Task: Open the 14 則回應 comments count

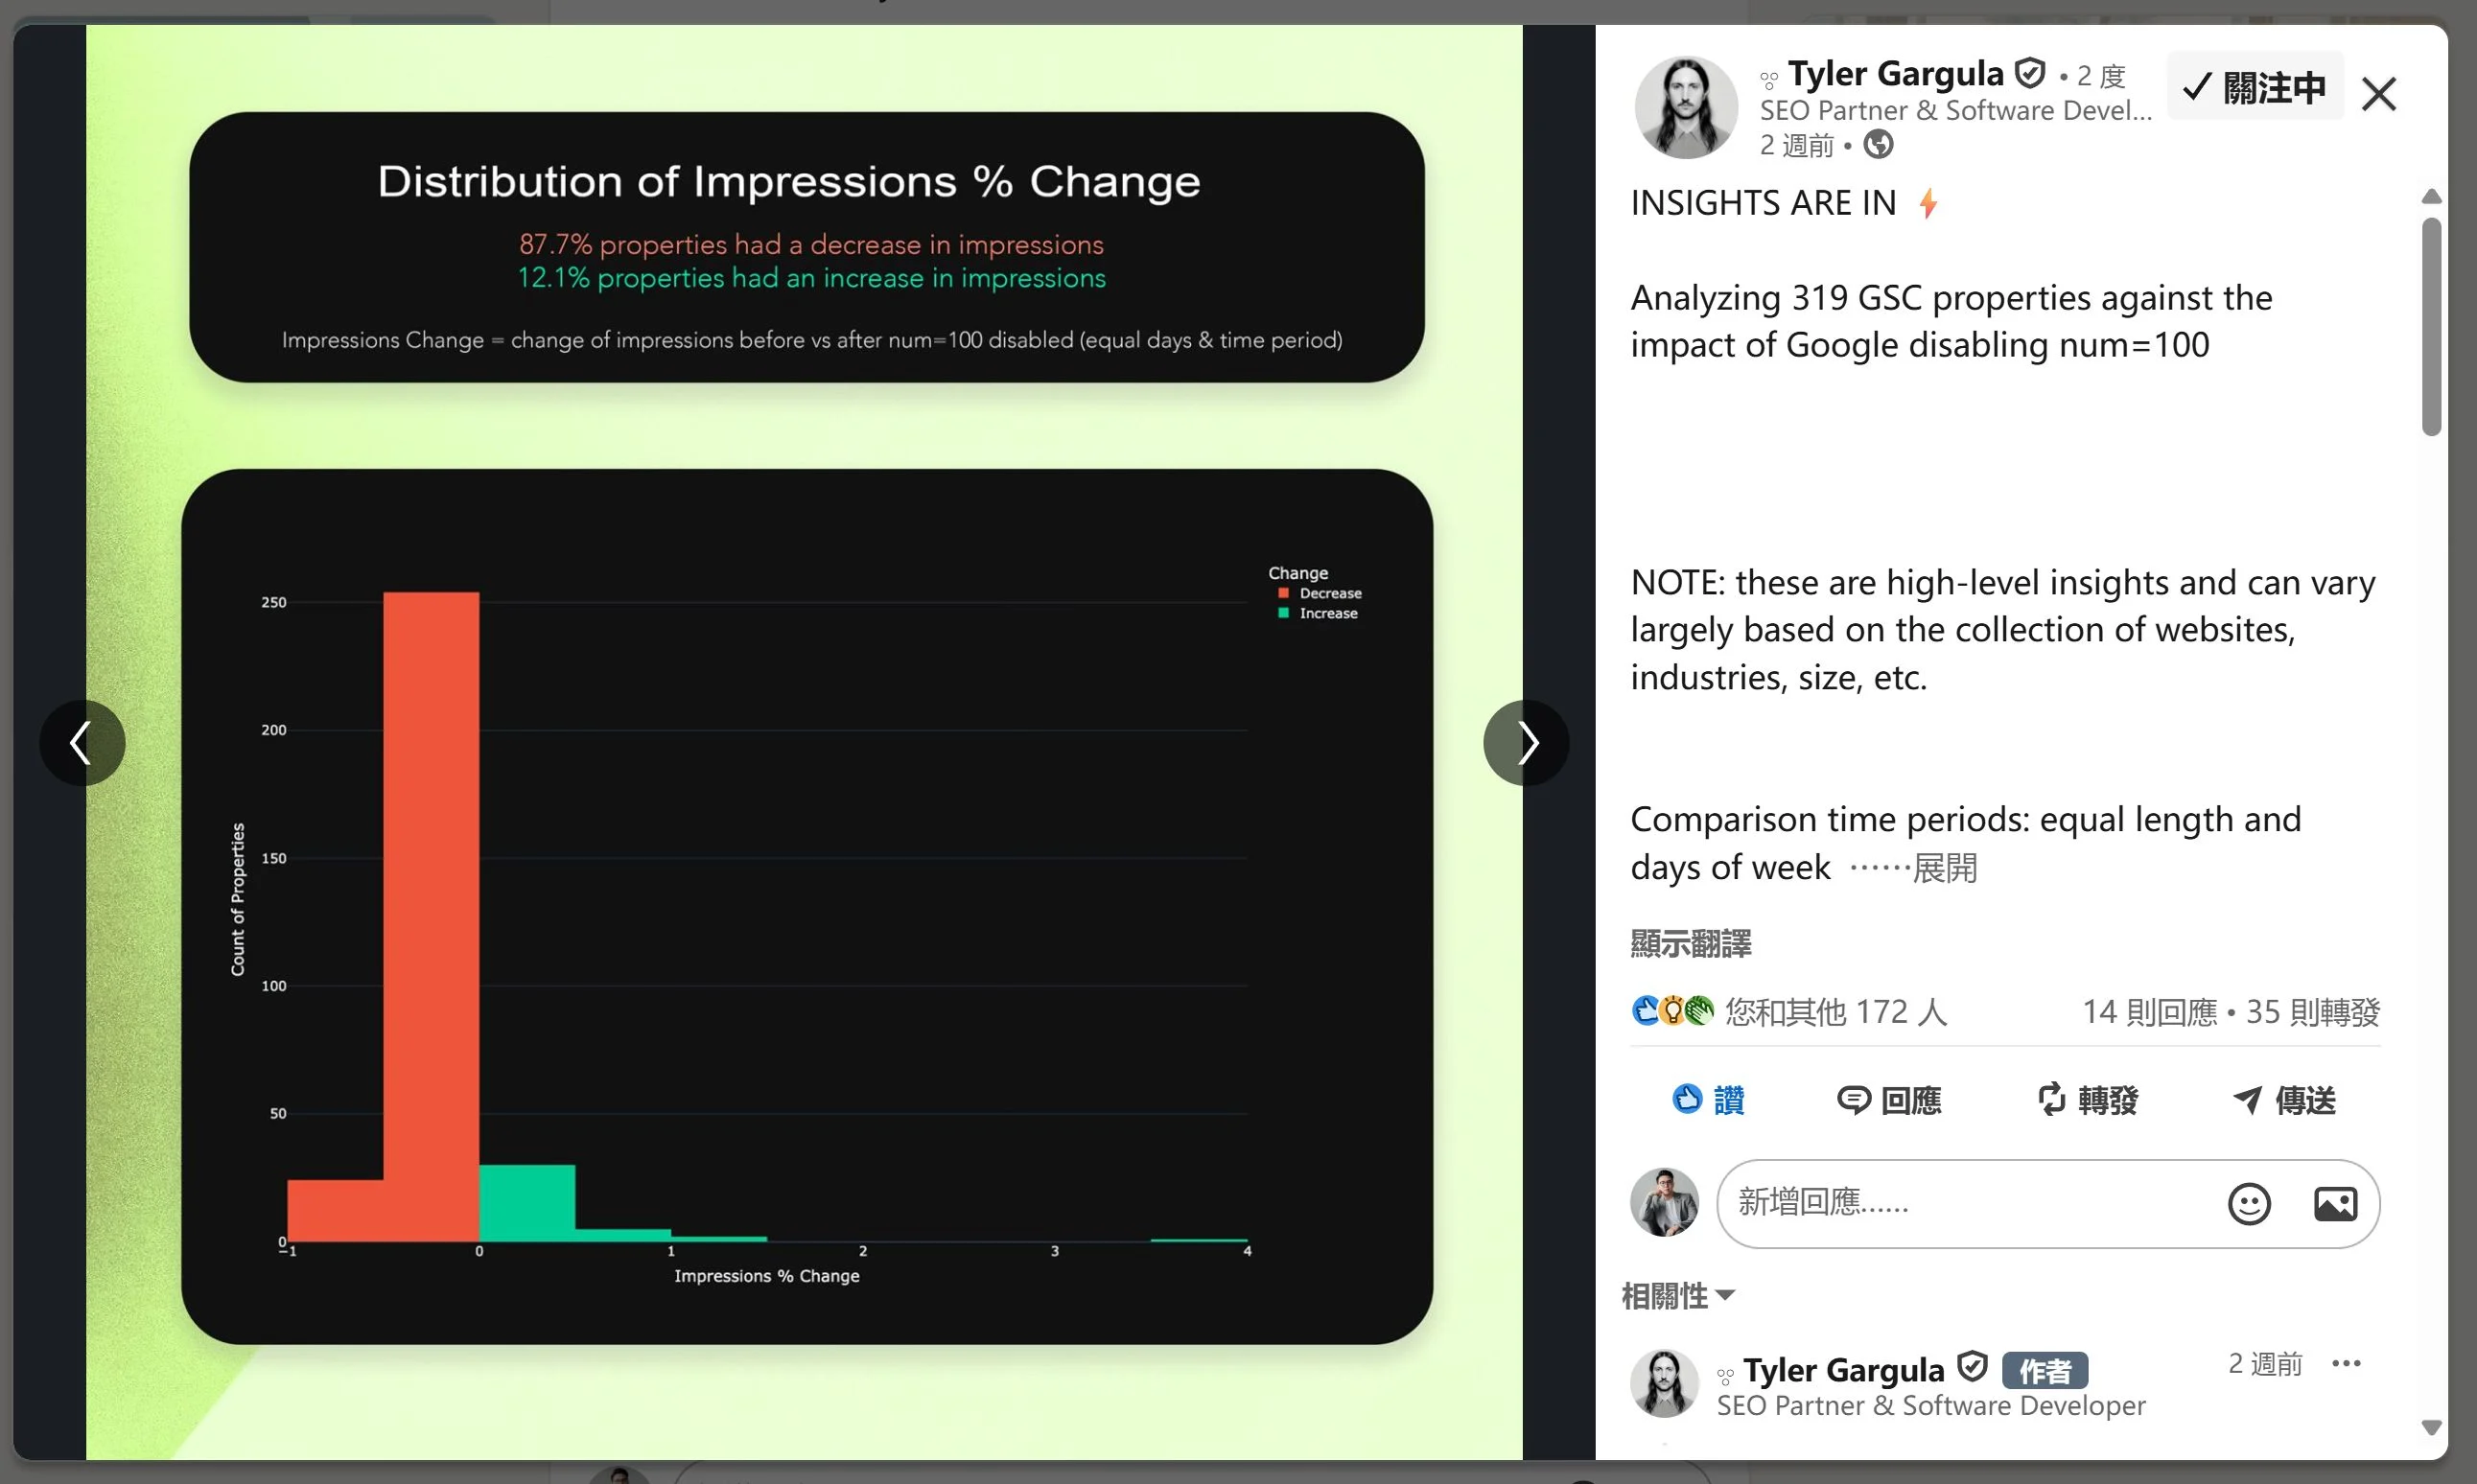Action: click(2149, 1012)
